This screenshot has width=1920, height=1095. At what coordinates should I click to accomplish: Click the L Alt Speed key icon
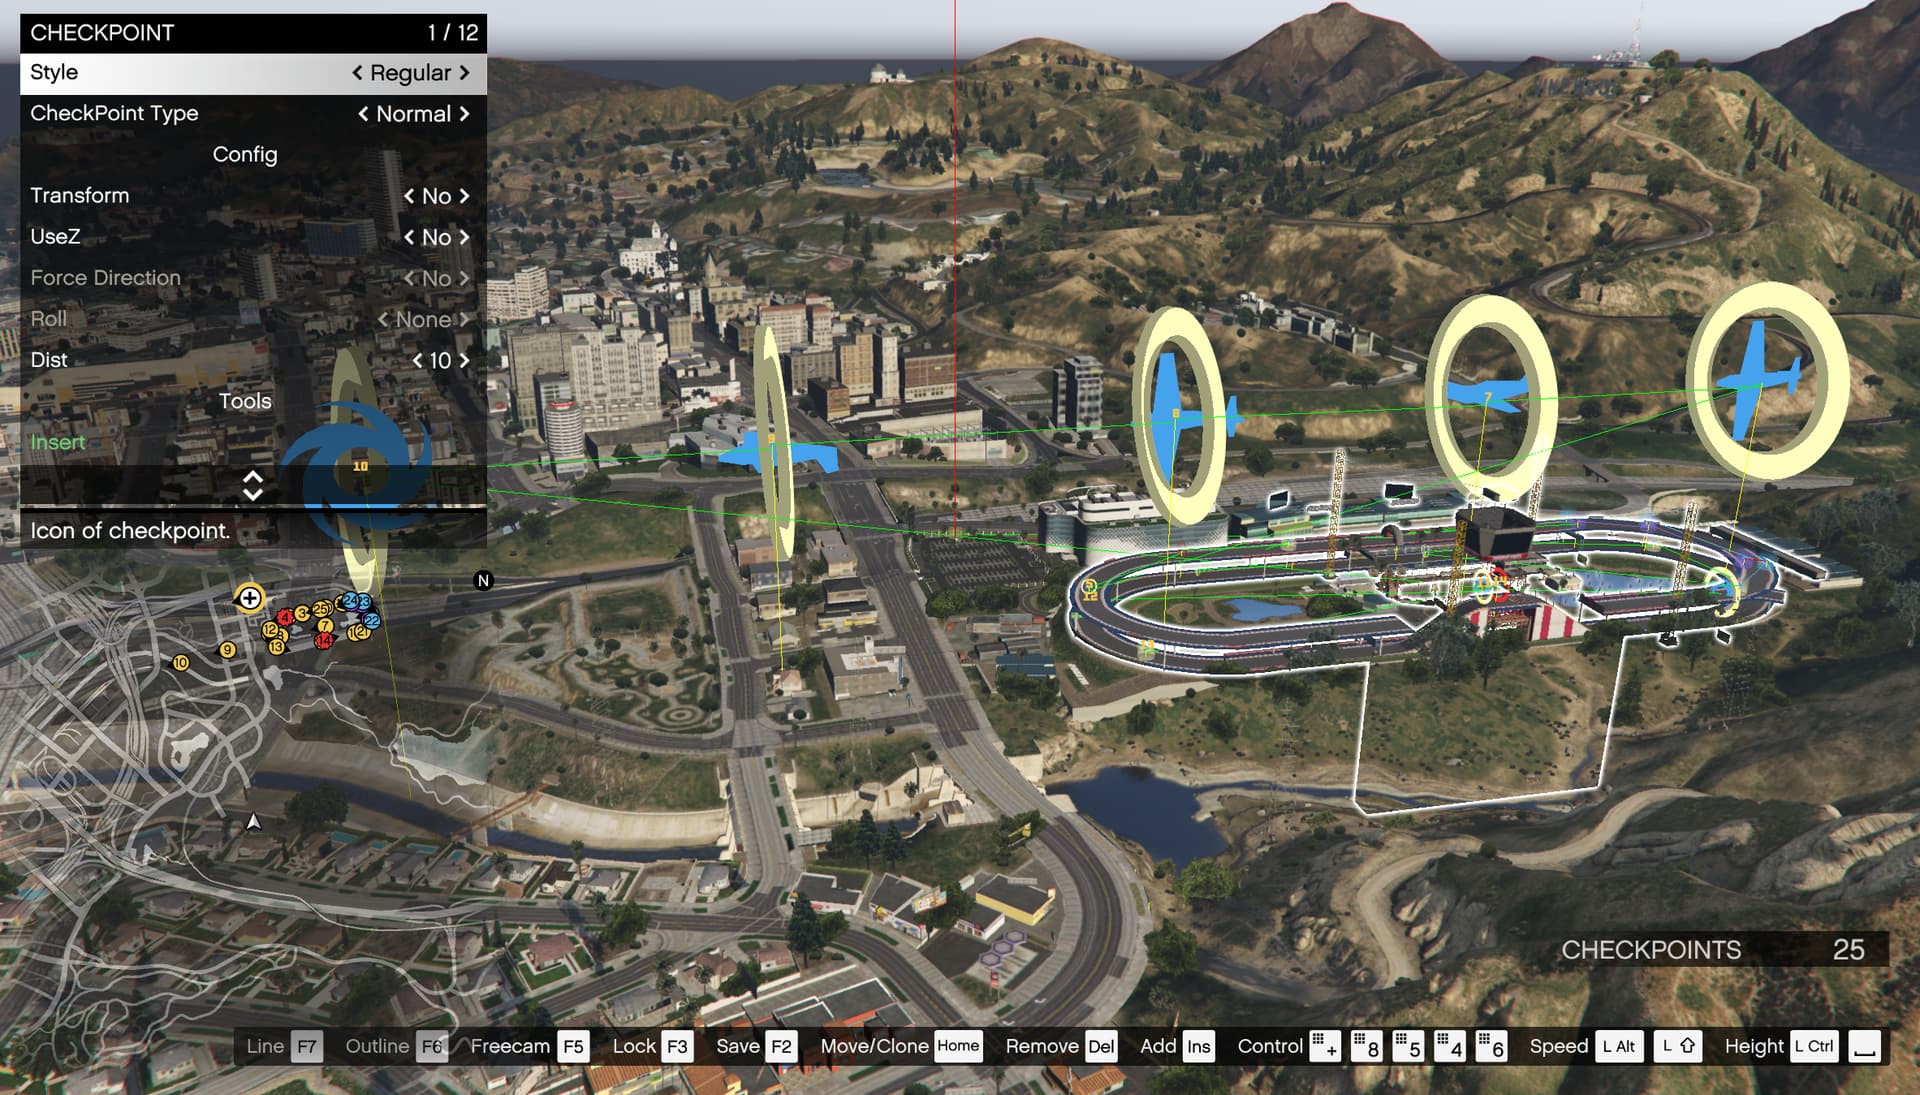coord(1619,1046)
